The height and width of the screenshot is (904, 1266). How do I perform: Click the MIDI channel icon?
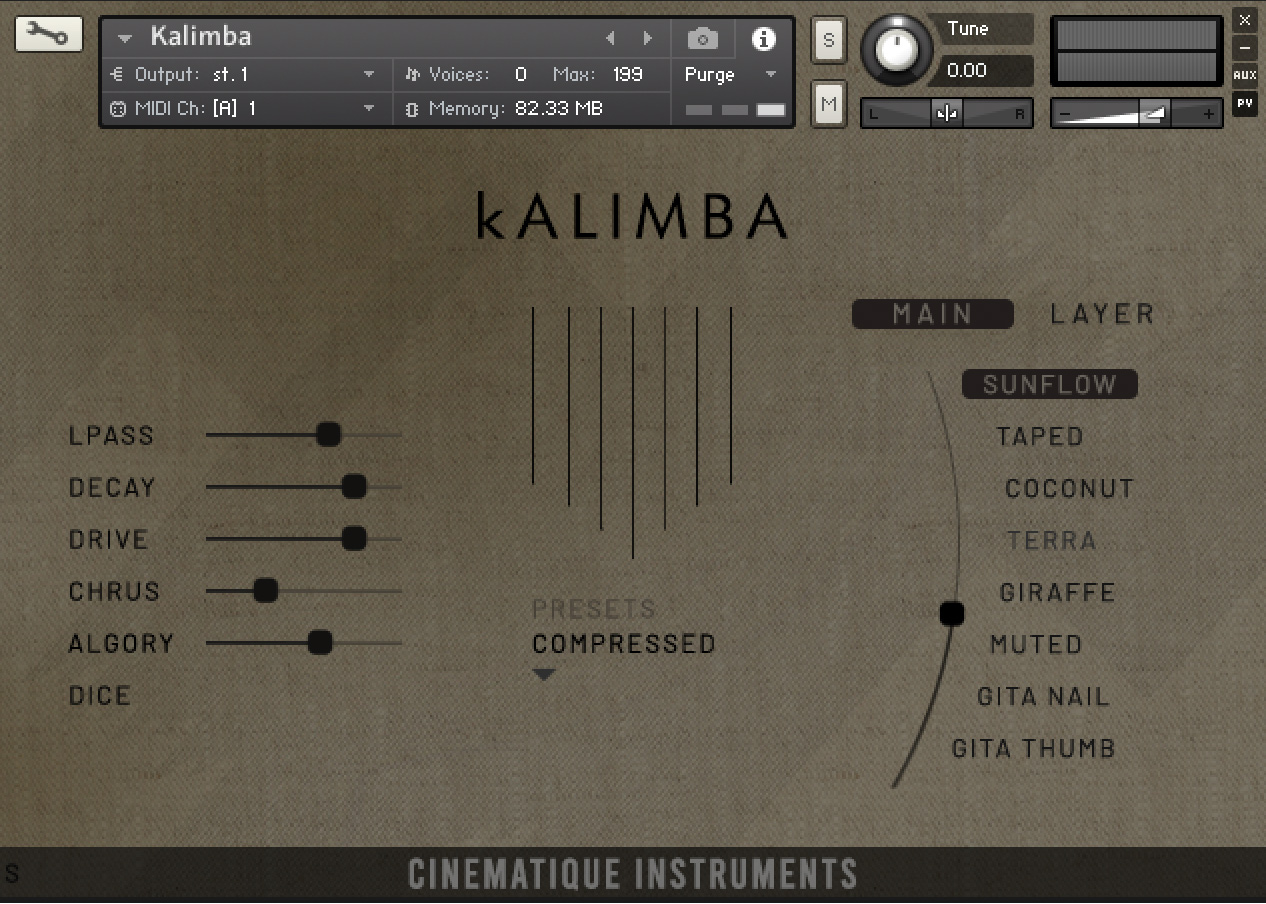click(117, 109)
